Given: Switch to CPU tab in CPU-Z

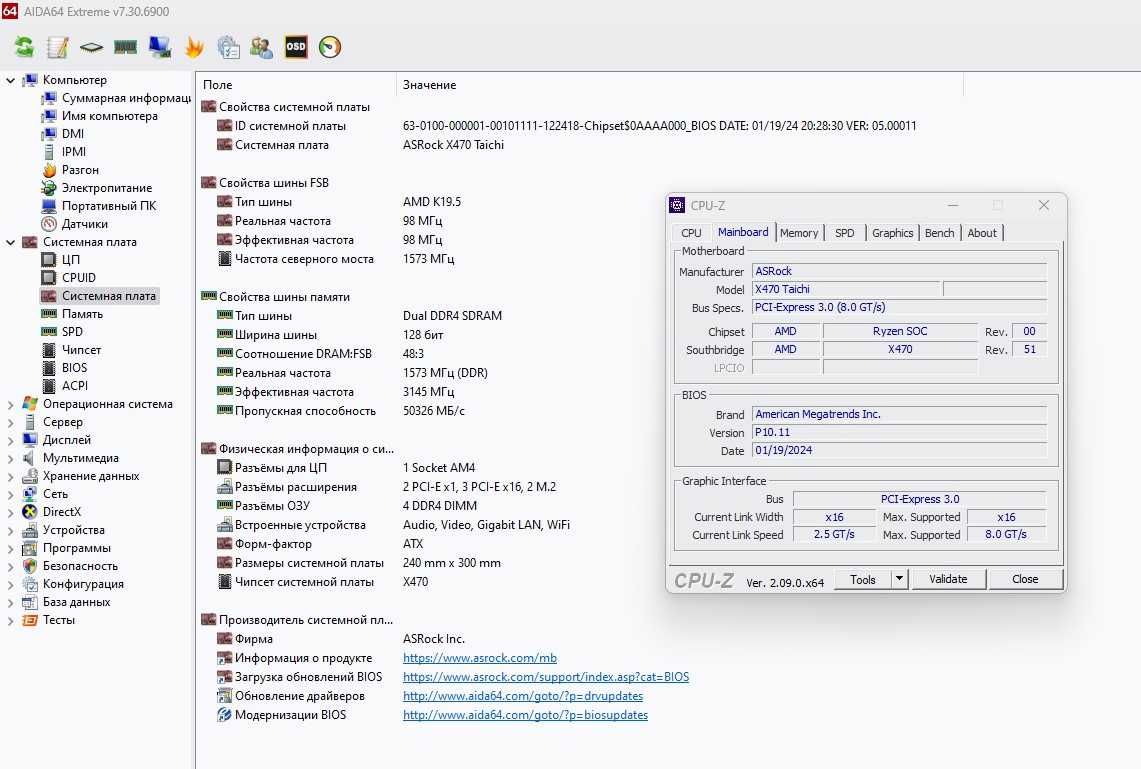Looking at the screenshot, I should pos(691,233).
